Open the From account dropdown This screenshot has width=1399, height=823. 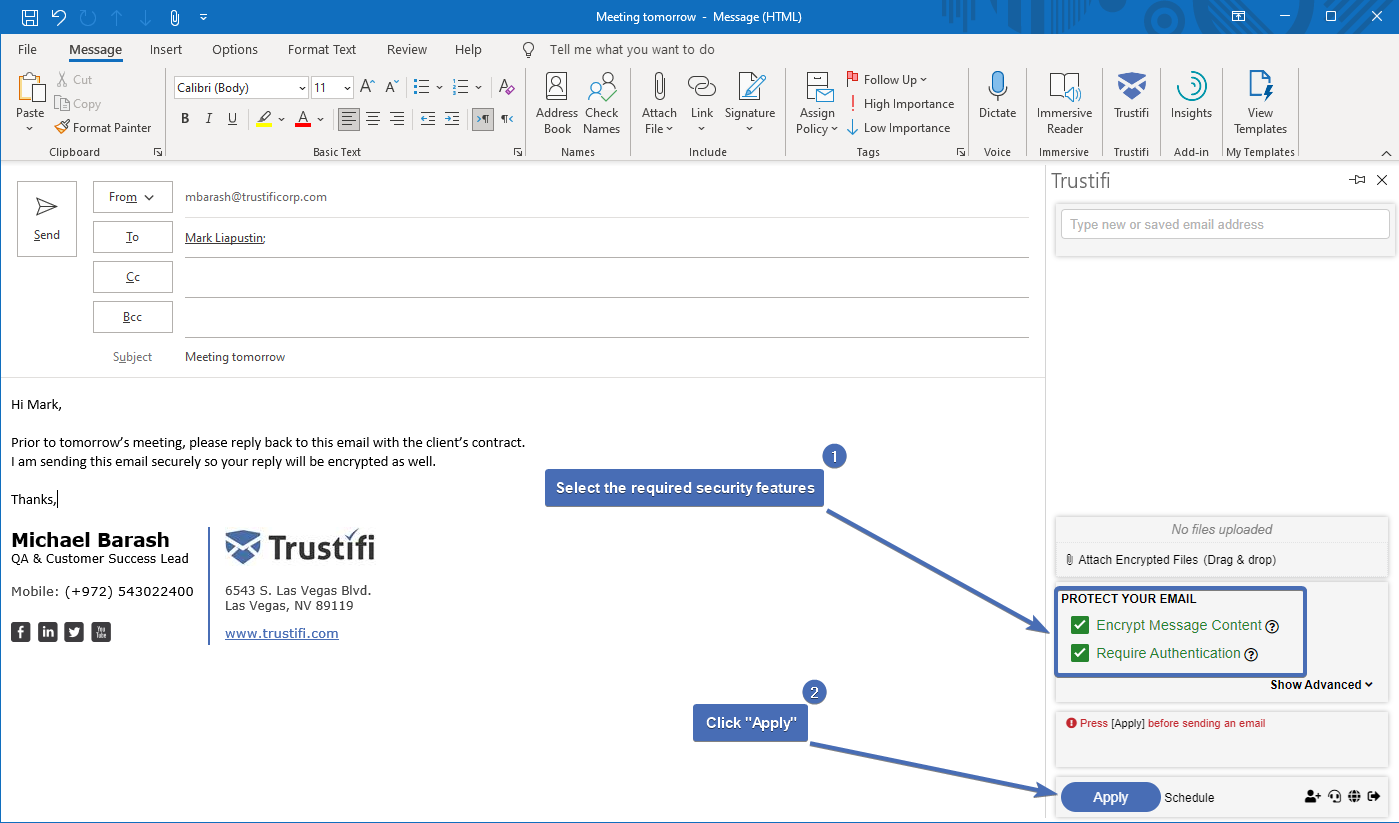(x=133, y=197)
